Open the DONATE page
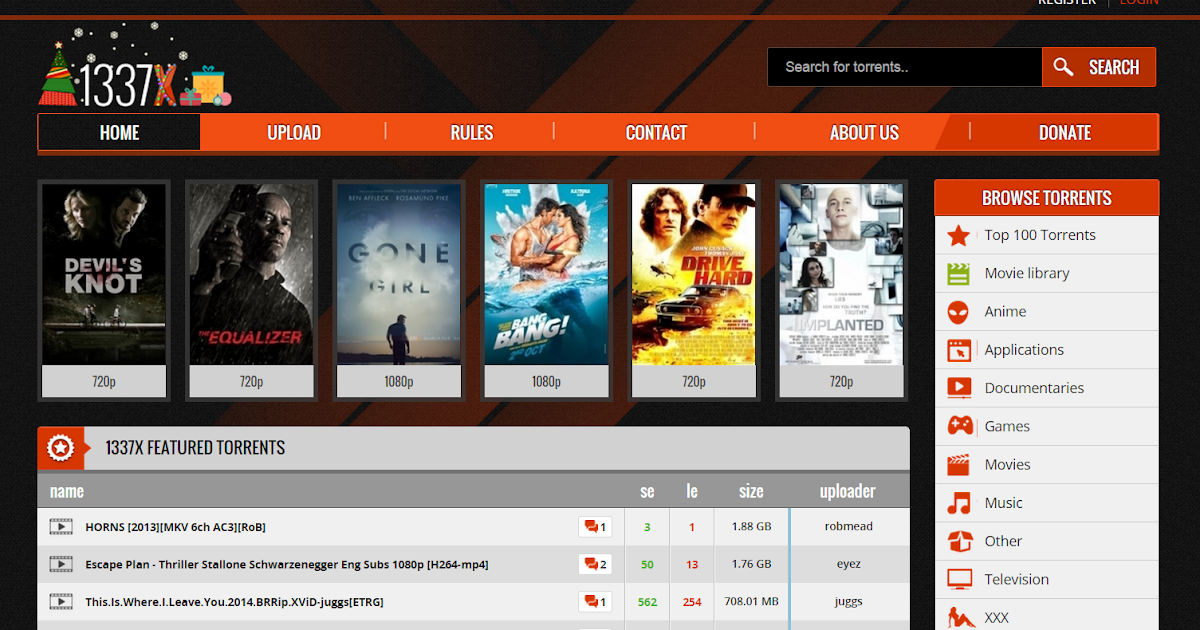 (x=1064, y=132)
